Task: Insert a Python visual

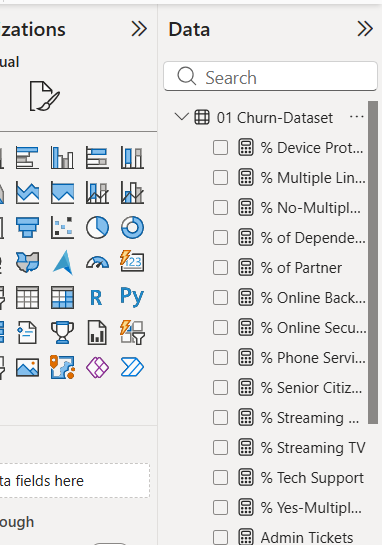Action: (132, 297)
